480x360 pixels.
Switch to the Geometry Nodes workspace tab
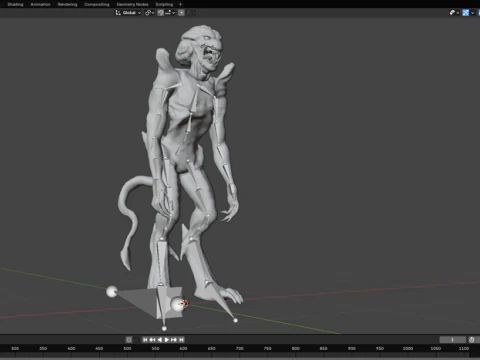[x=132, y=4]
